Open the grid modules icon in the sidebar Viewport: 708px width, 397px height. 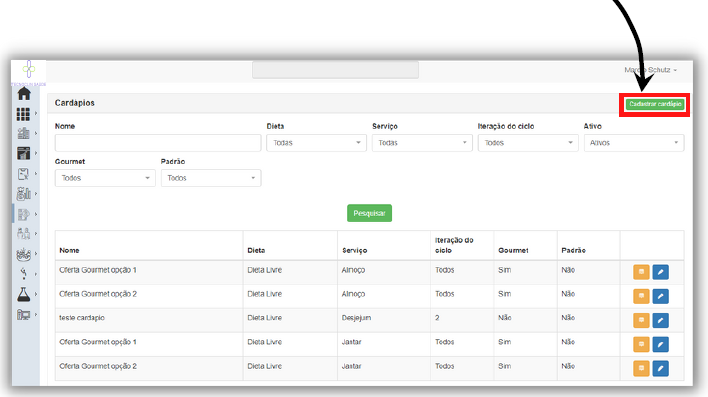(23, 114)
